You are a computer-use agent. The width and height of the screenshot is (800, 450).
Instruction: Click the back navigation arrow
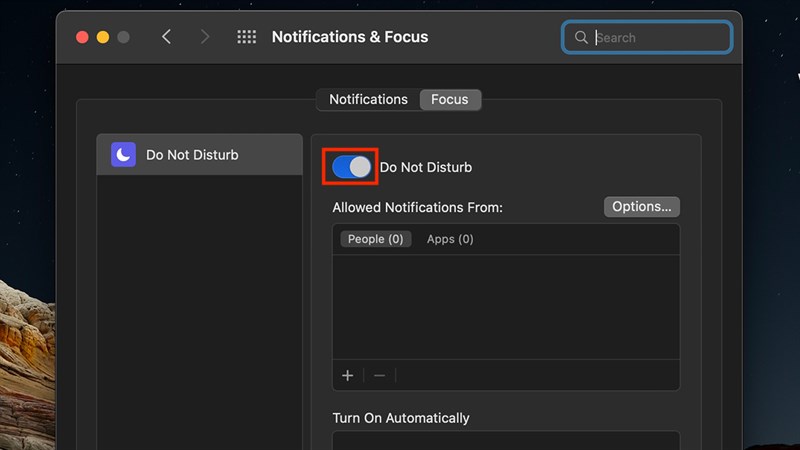(x=166, y=37)
